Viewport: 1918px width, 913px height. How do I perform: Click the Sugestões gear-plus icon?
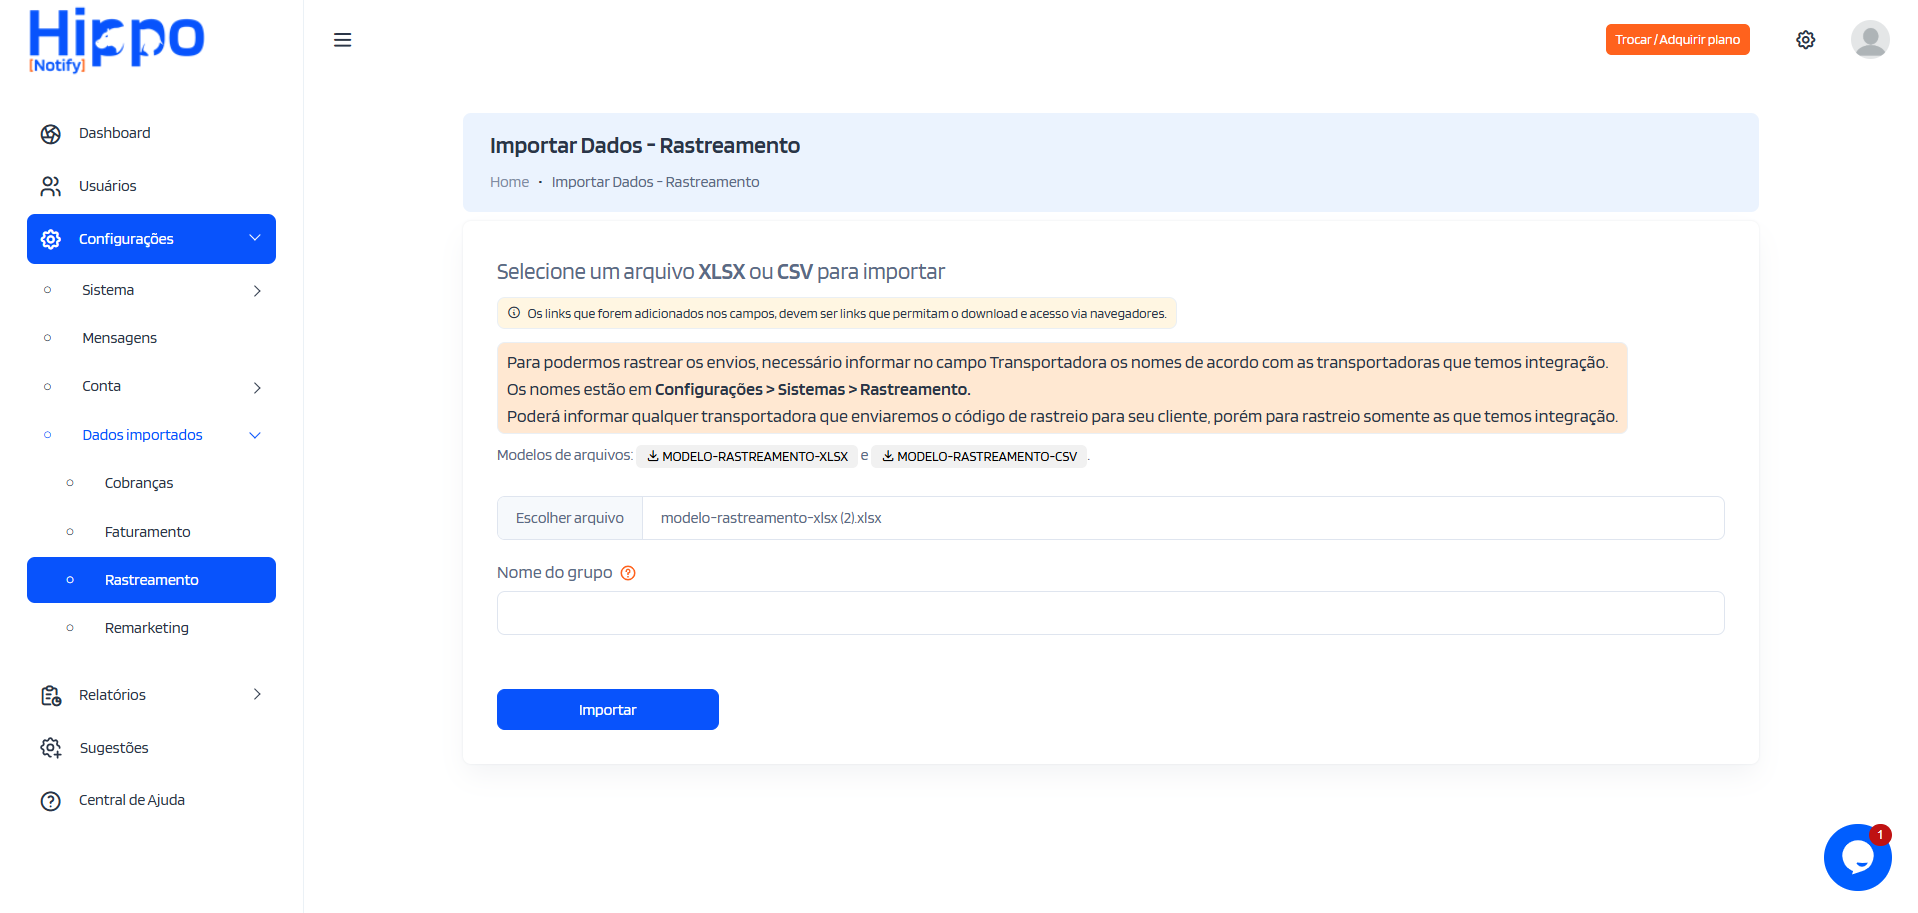[x=51, y=748]
